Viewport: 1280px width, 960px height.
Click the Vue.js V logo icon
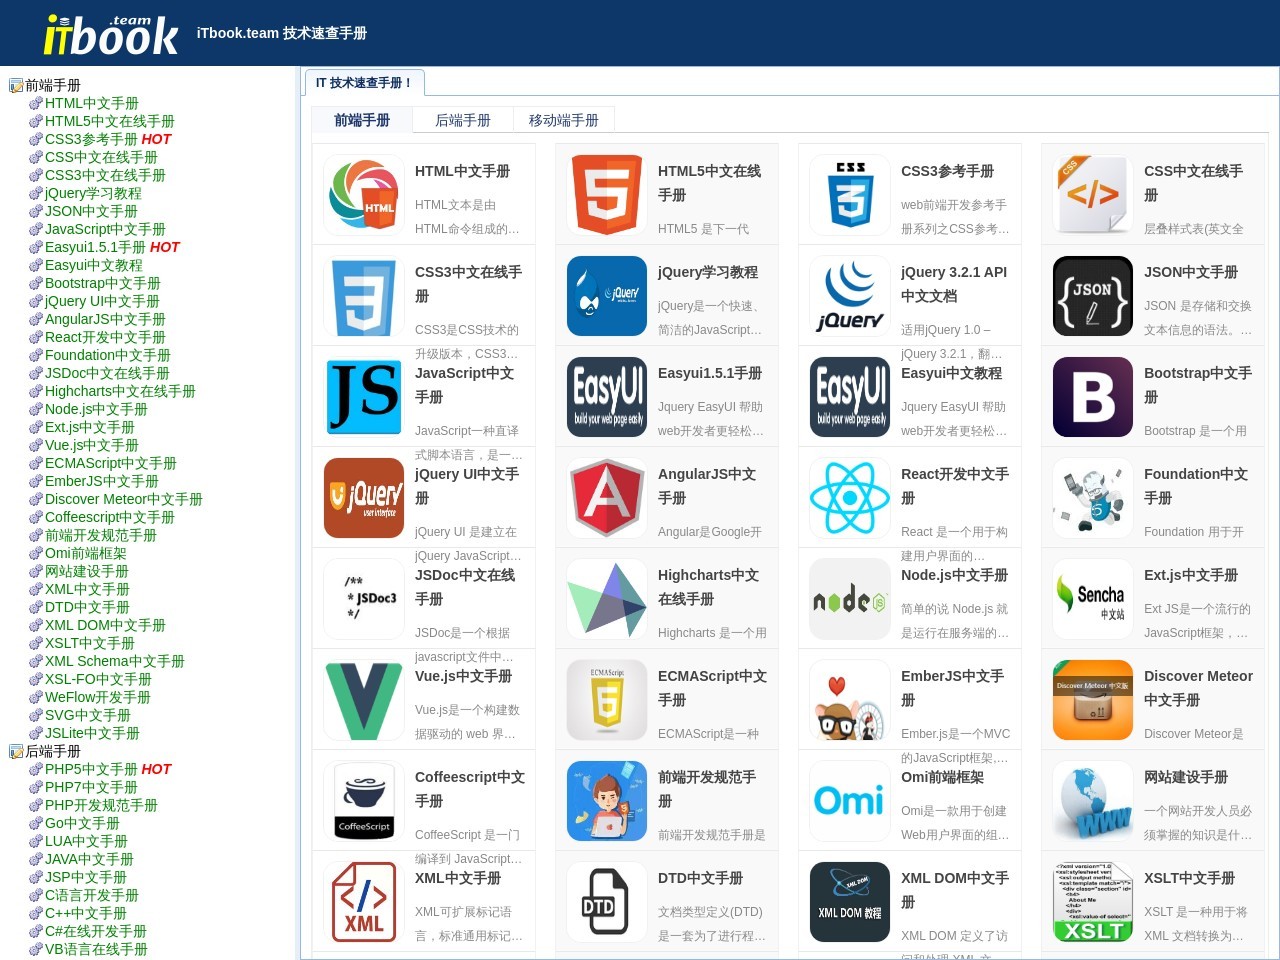tap(363, 700)
